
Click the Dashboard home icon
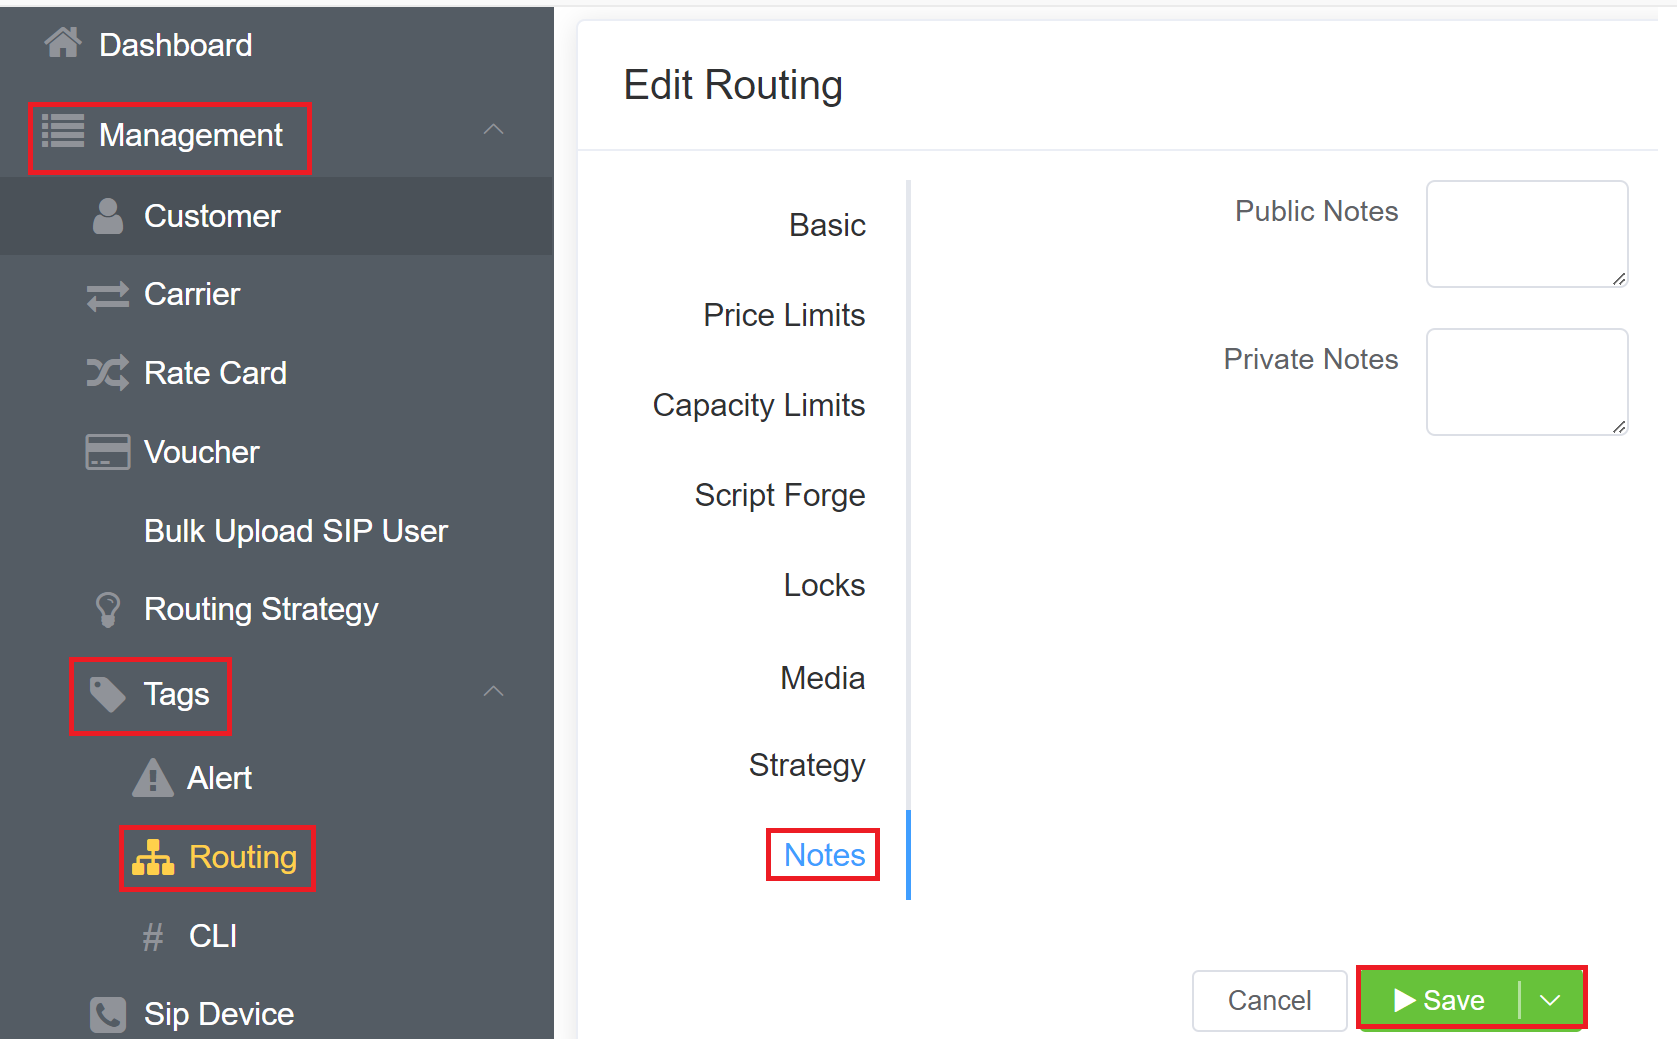[63, 43]
